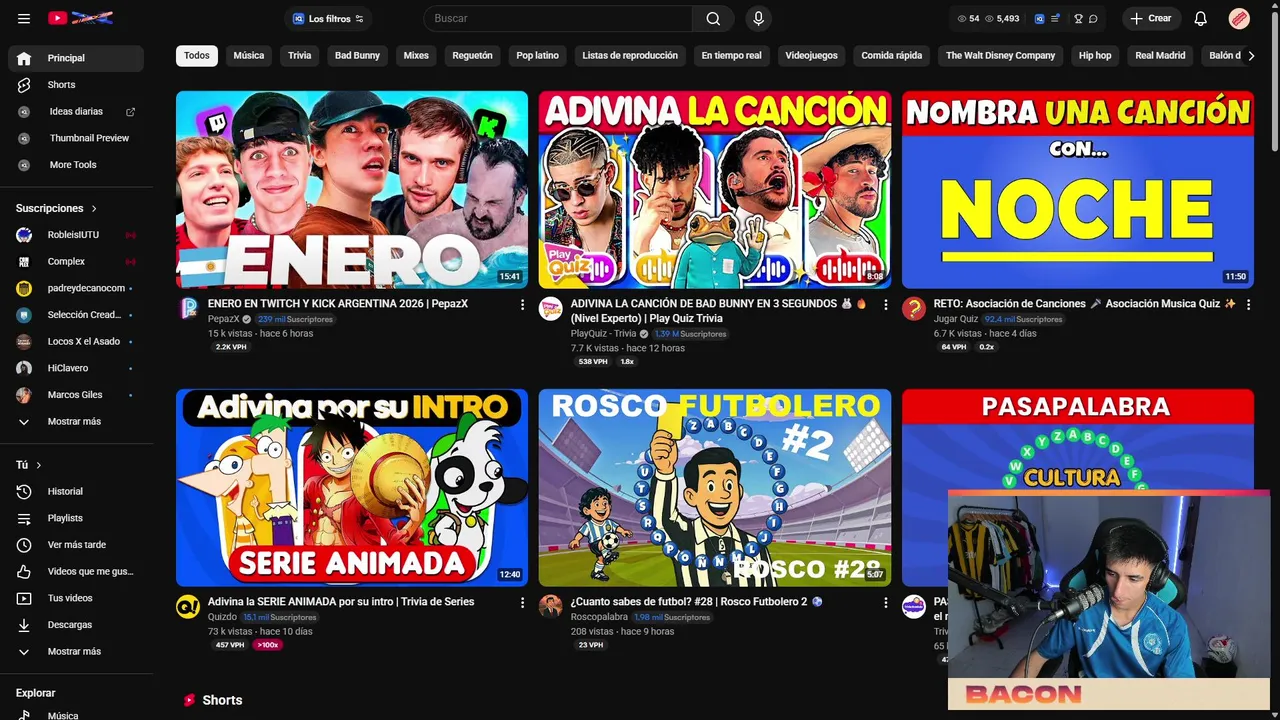
Task: Open Thumbnail Preview tool
Action: pos(76,138)
